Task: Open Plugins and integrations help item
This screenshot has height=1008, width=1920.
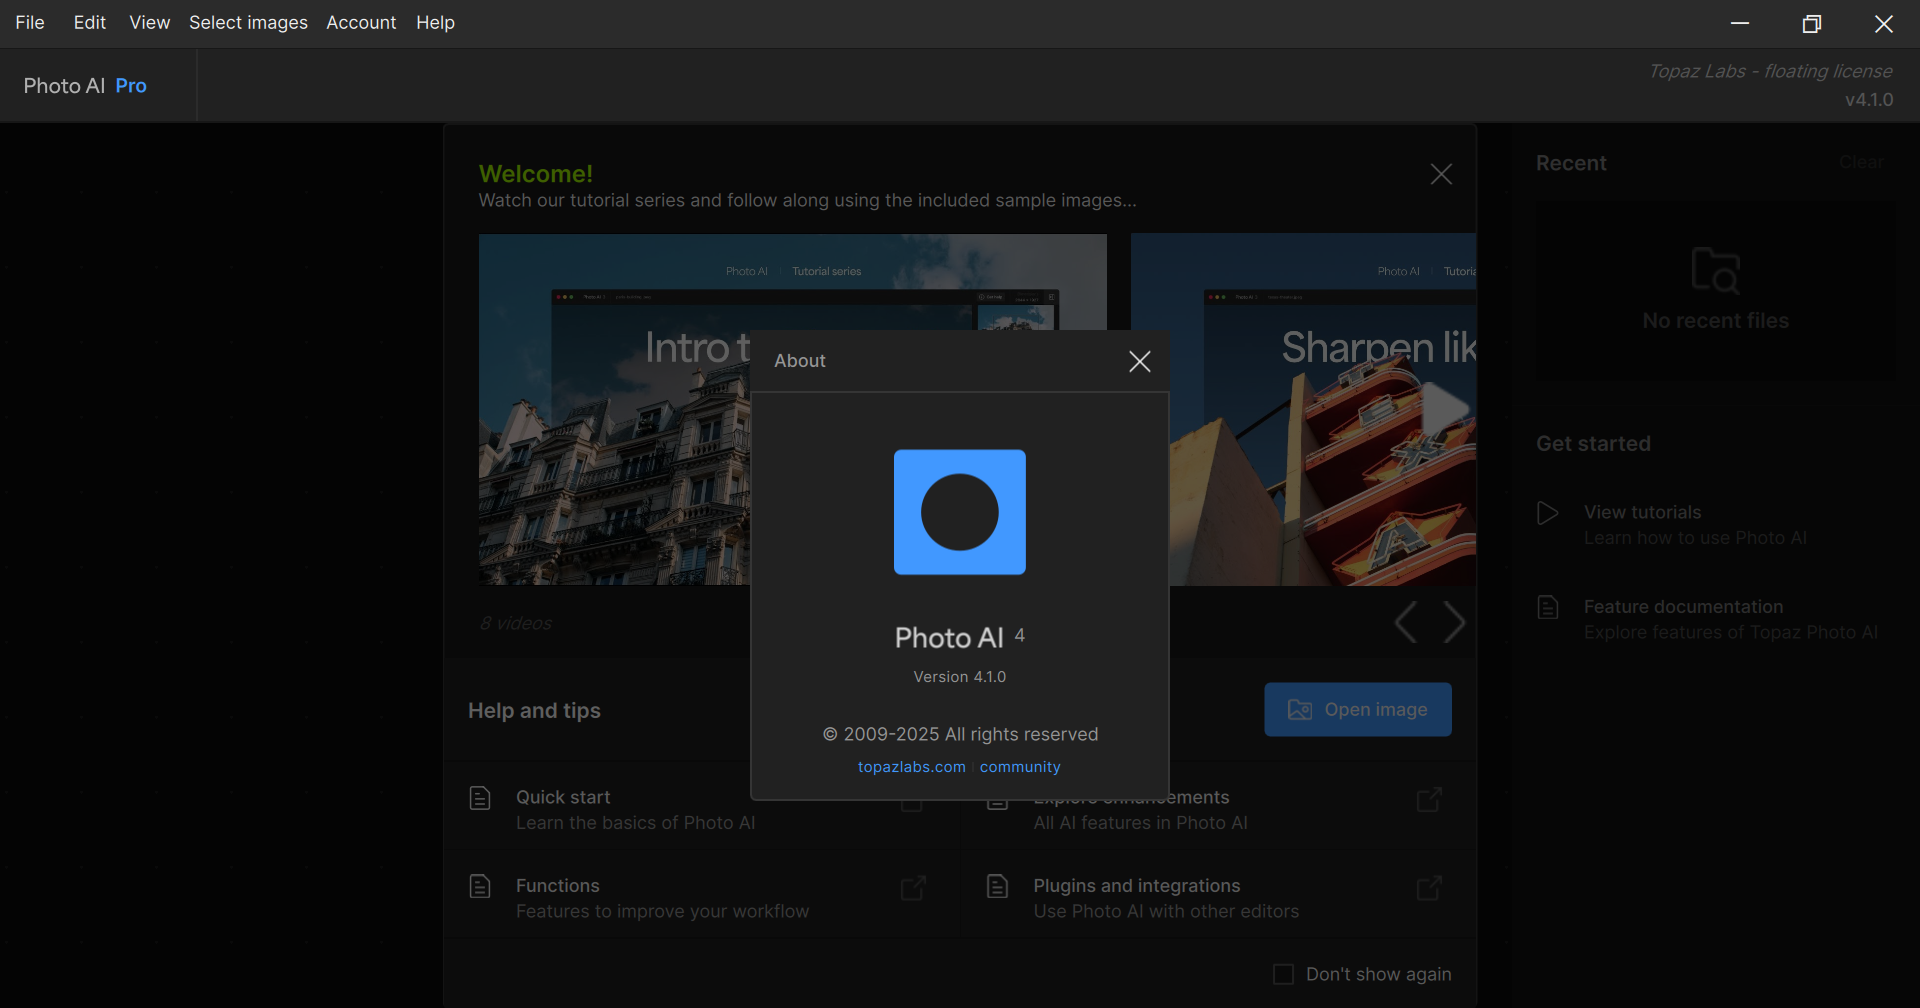Action: pyautogui.click(x=1218, y=898)
